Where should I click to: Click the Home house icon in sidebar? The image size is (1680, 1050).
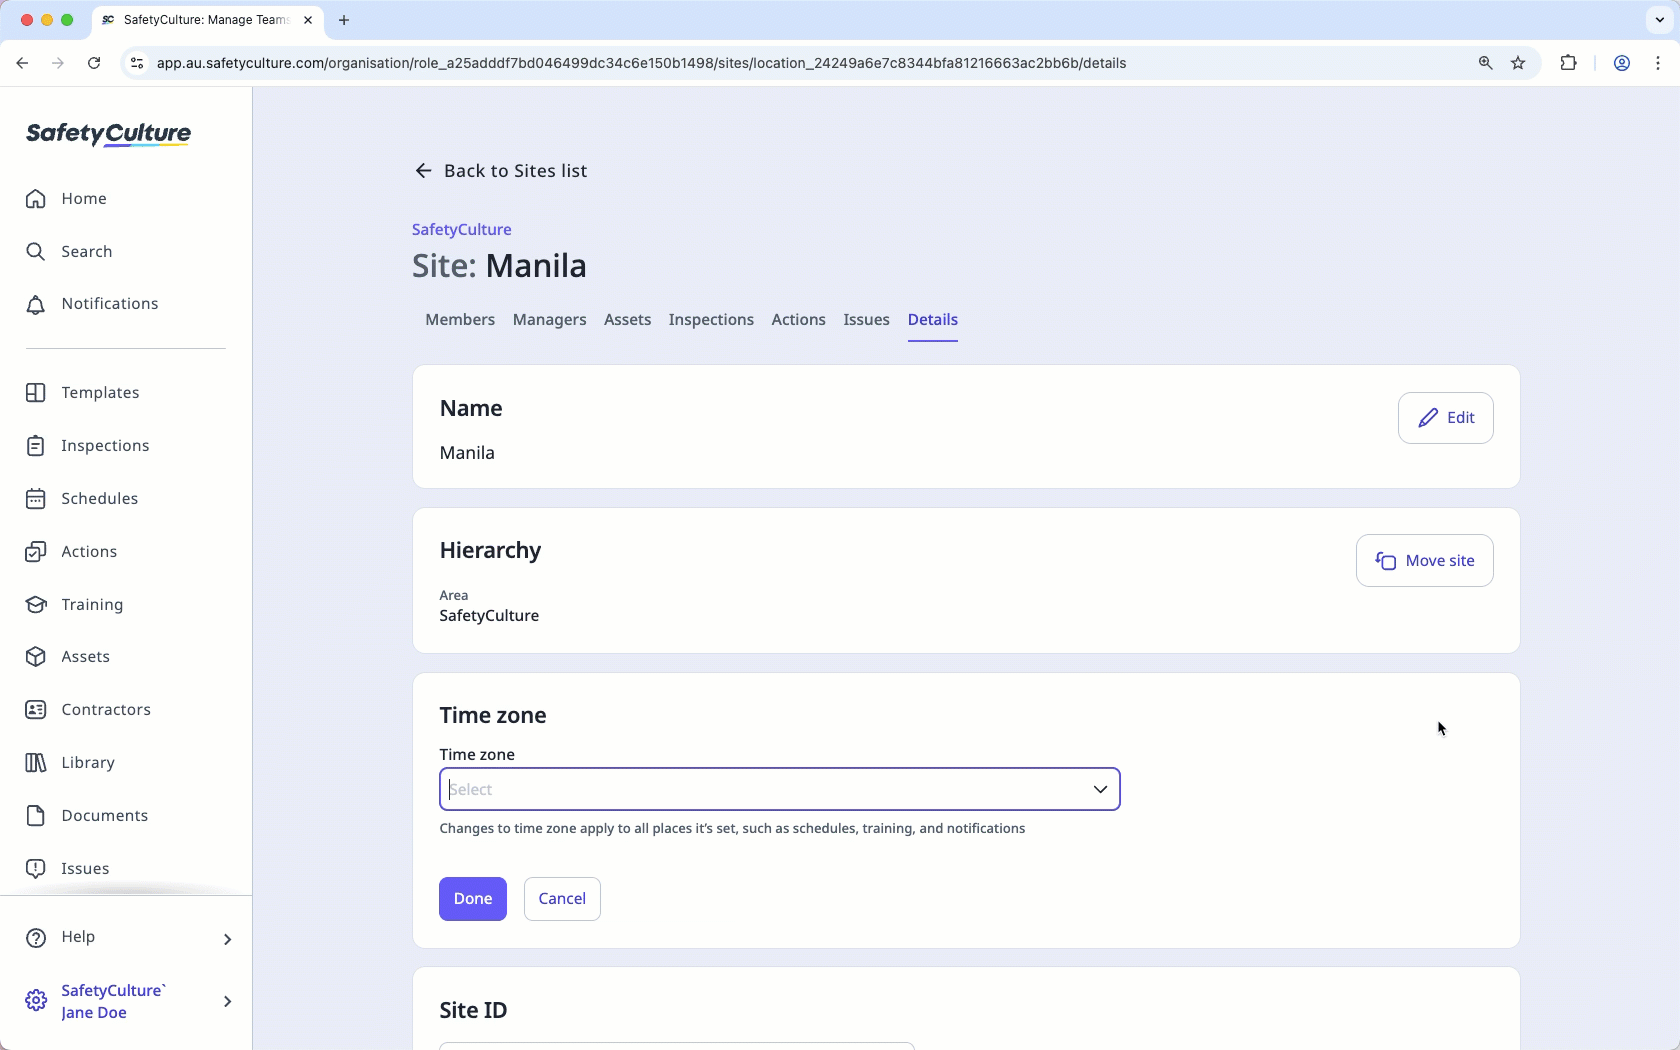pyautogui.click(x=36, y=199)
